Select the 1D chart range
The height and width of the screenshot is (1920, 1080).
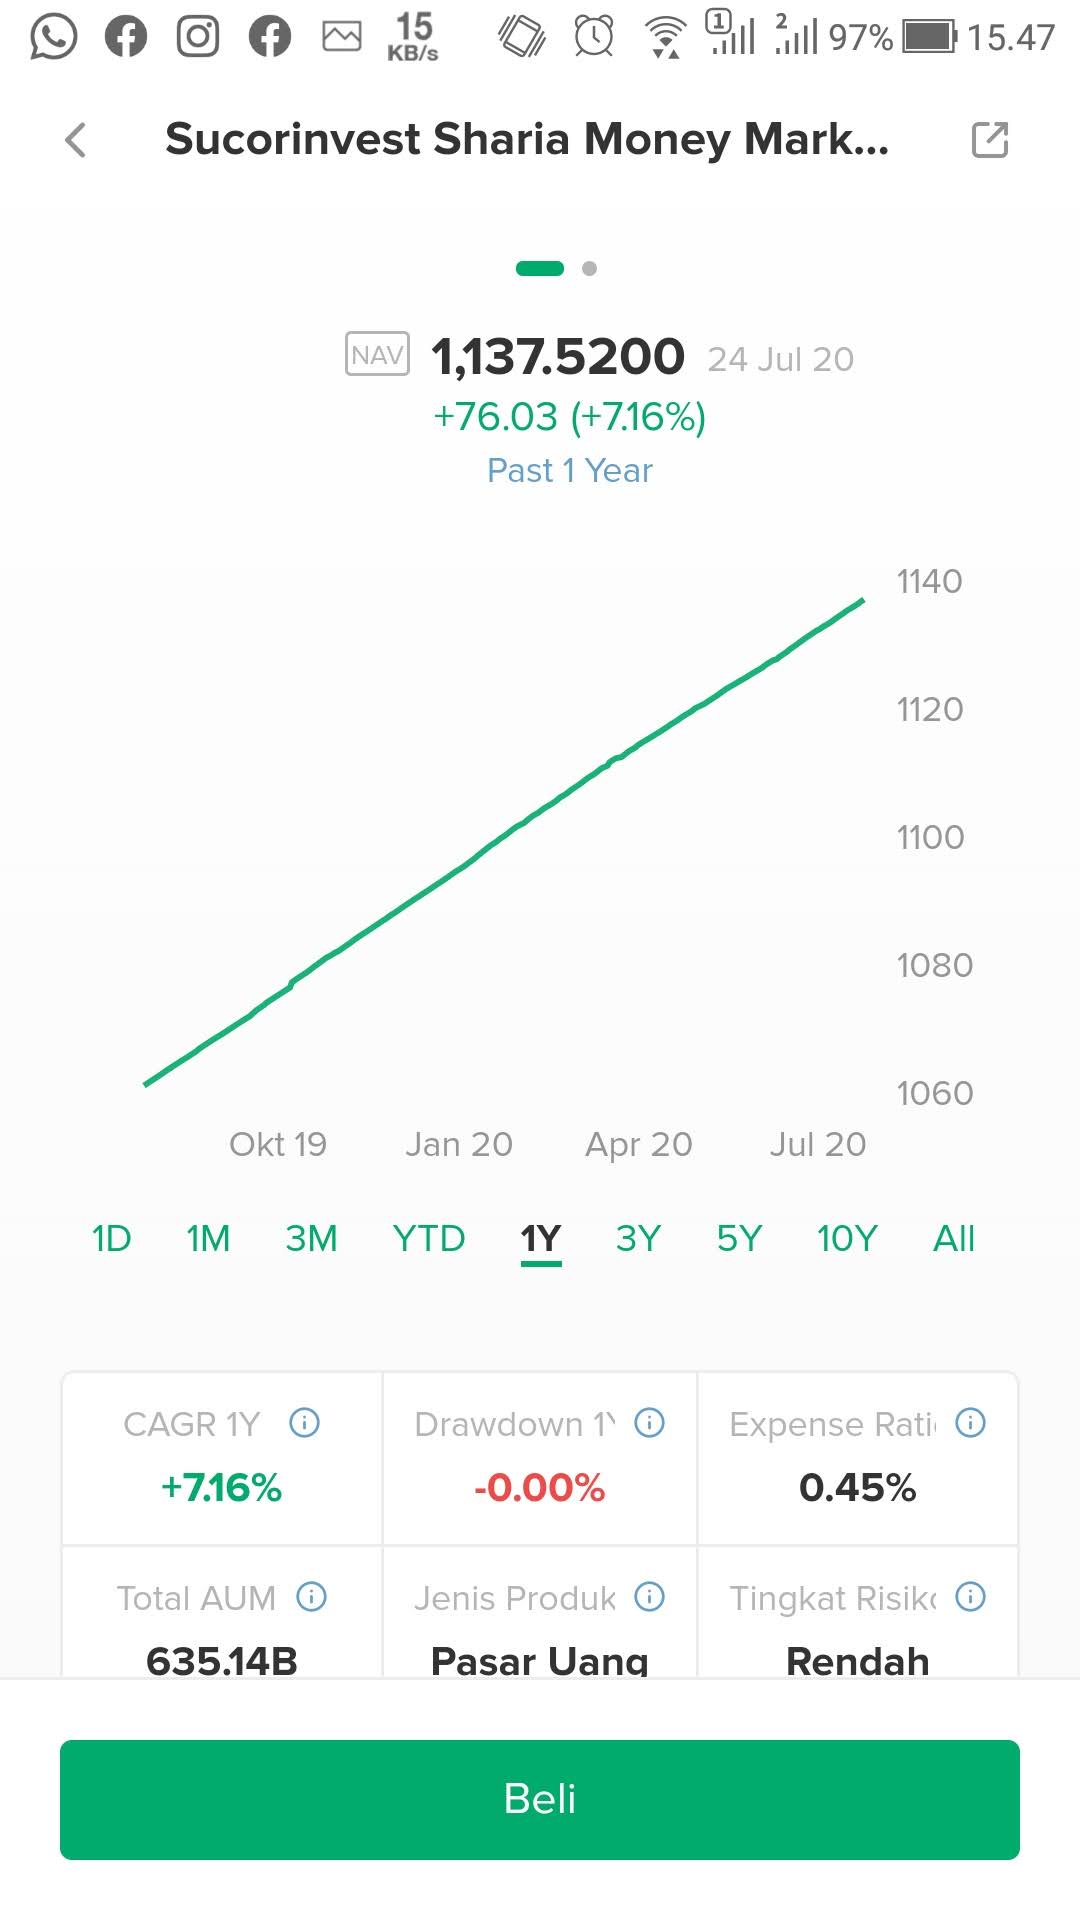[111, 1239]
